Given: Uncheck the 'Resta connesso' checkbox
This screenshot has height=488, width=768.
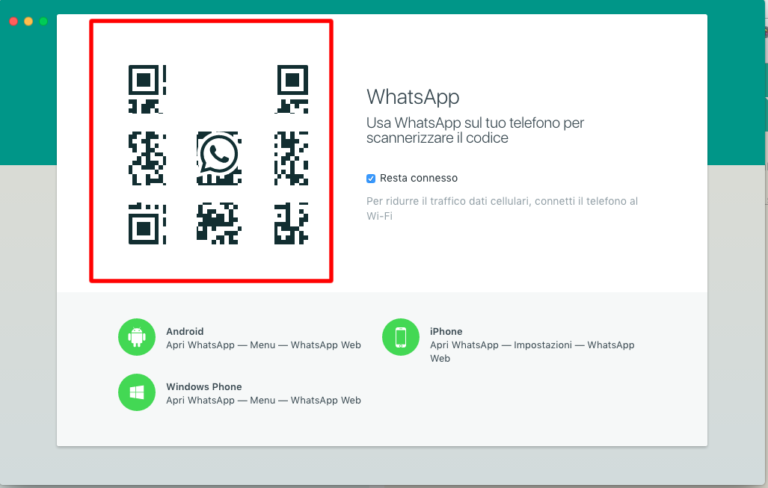Looking at the screenshot, I should point(371,178).
